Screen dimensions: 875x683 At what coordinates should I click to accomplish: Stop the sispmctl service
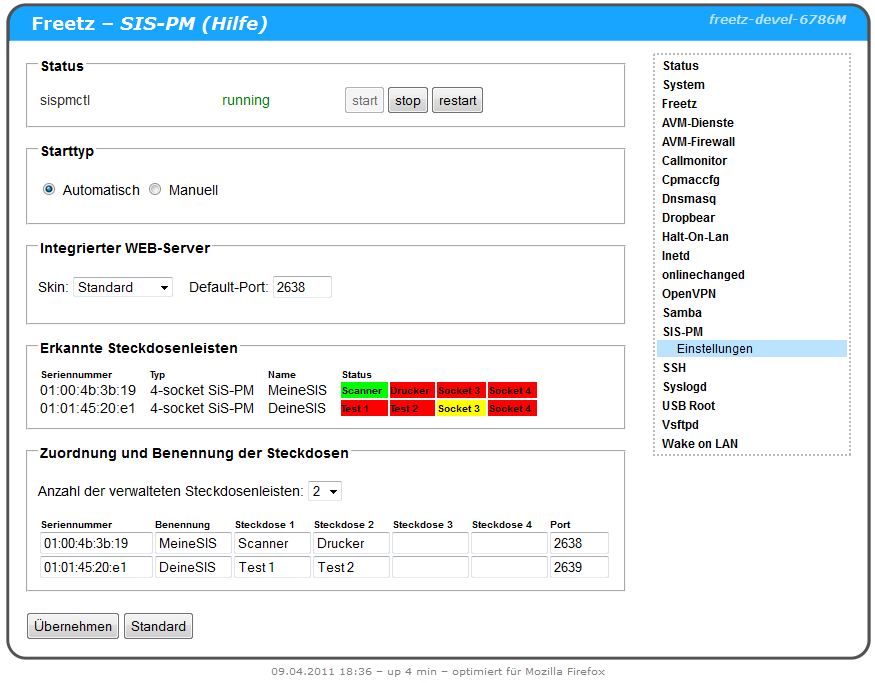pyautogui.click(x=407, y=100)
